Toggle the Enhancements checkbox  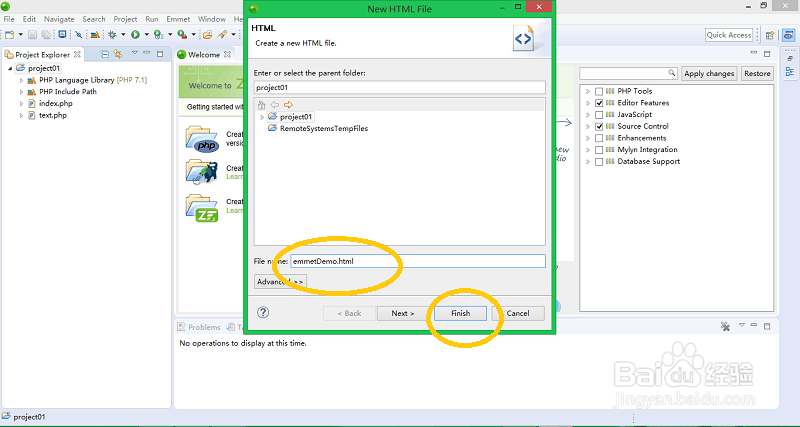(599, 138)
